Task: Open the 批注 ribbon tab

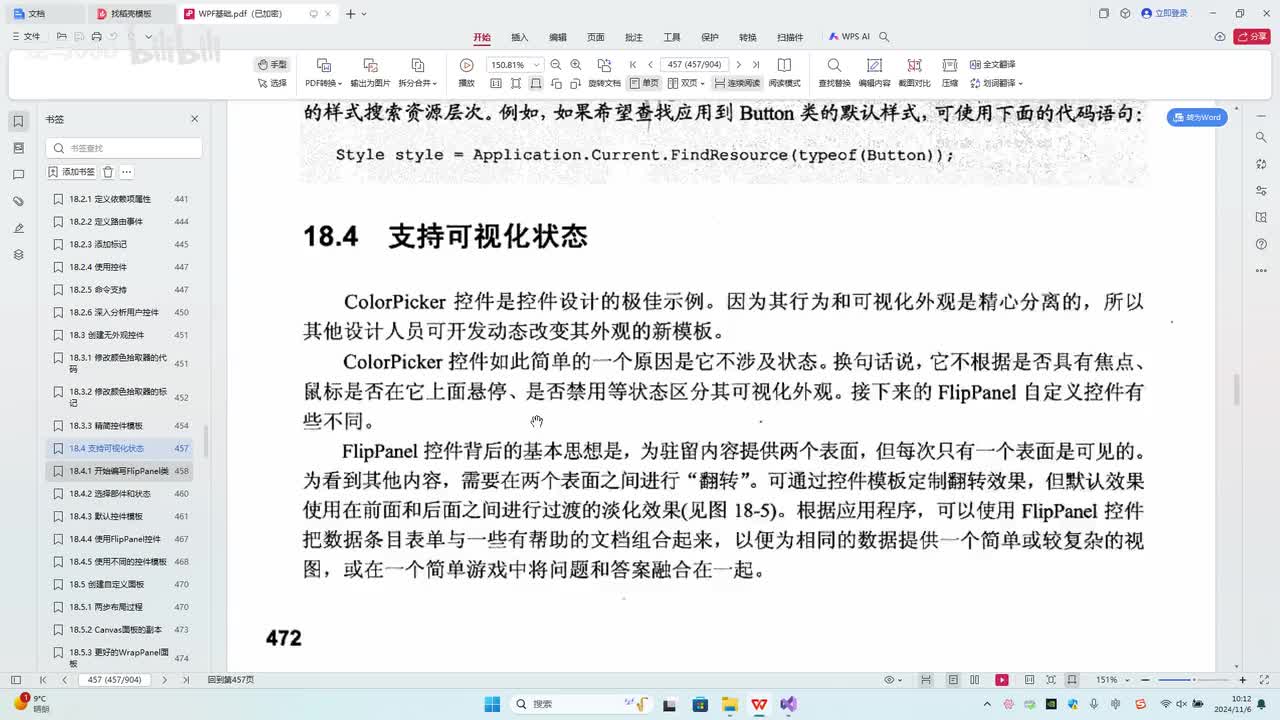Action: click(634, 37)
